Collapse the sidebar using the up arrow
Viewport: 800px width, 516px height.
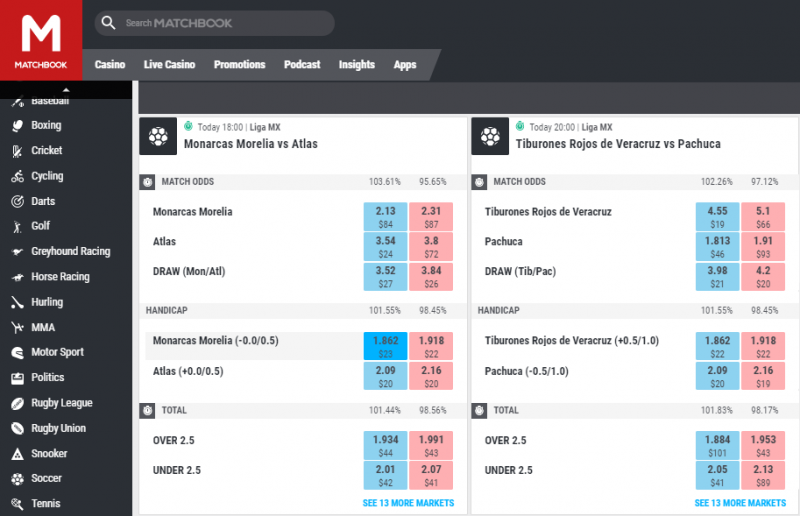(x=66, y=90)
